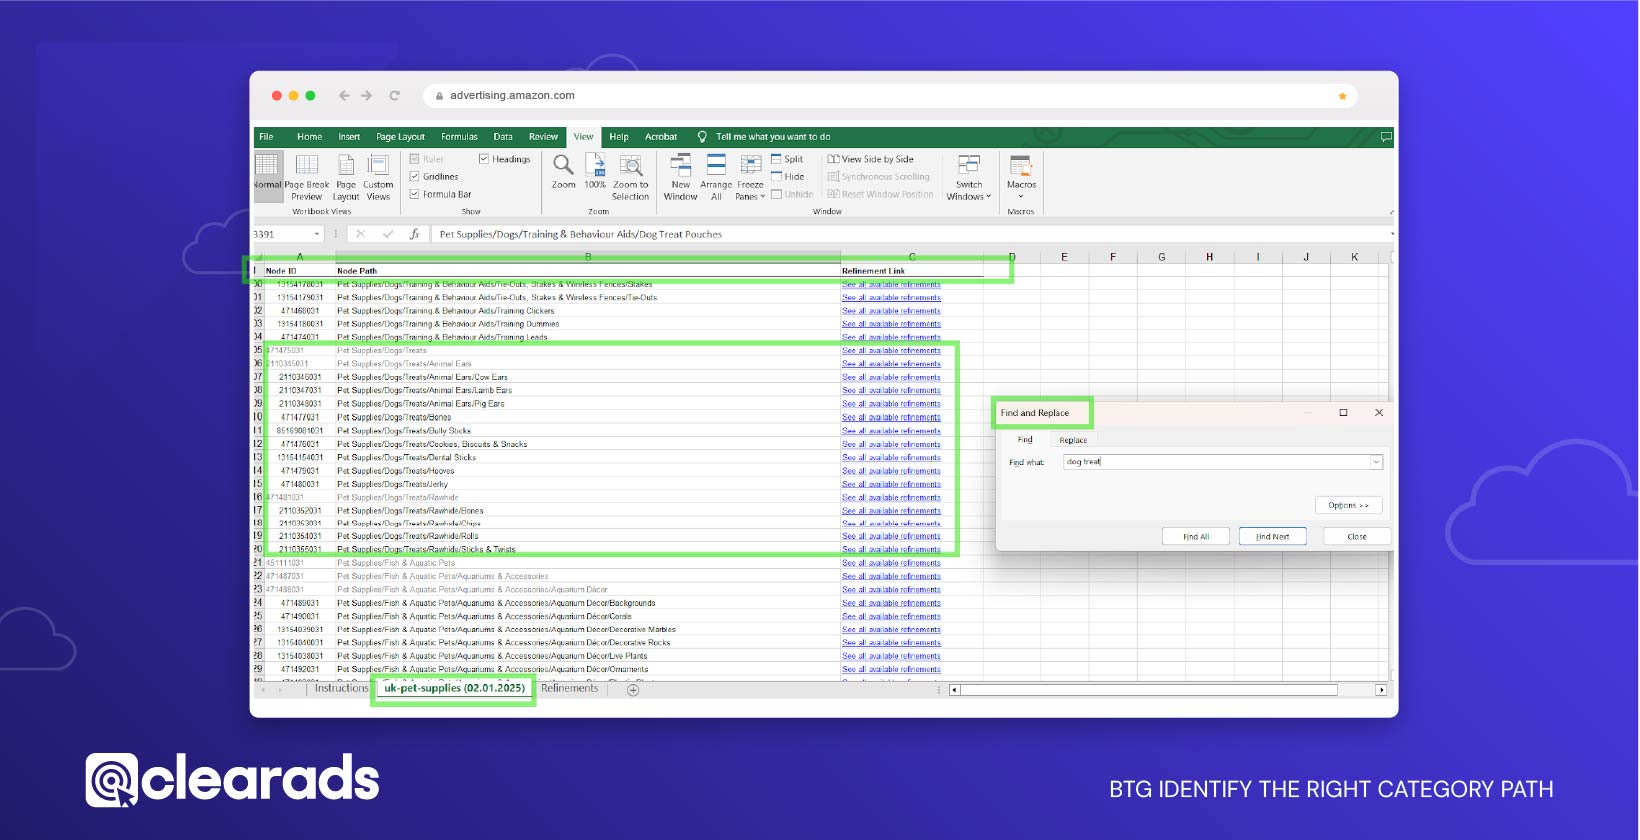1640x840 pixels.
Task: Select uk-pet-supplies sheet tab
Action: (x=454, y=689)
